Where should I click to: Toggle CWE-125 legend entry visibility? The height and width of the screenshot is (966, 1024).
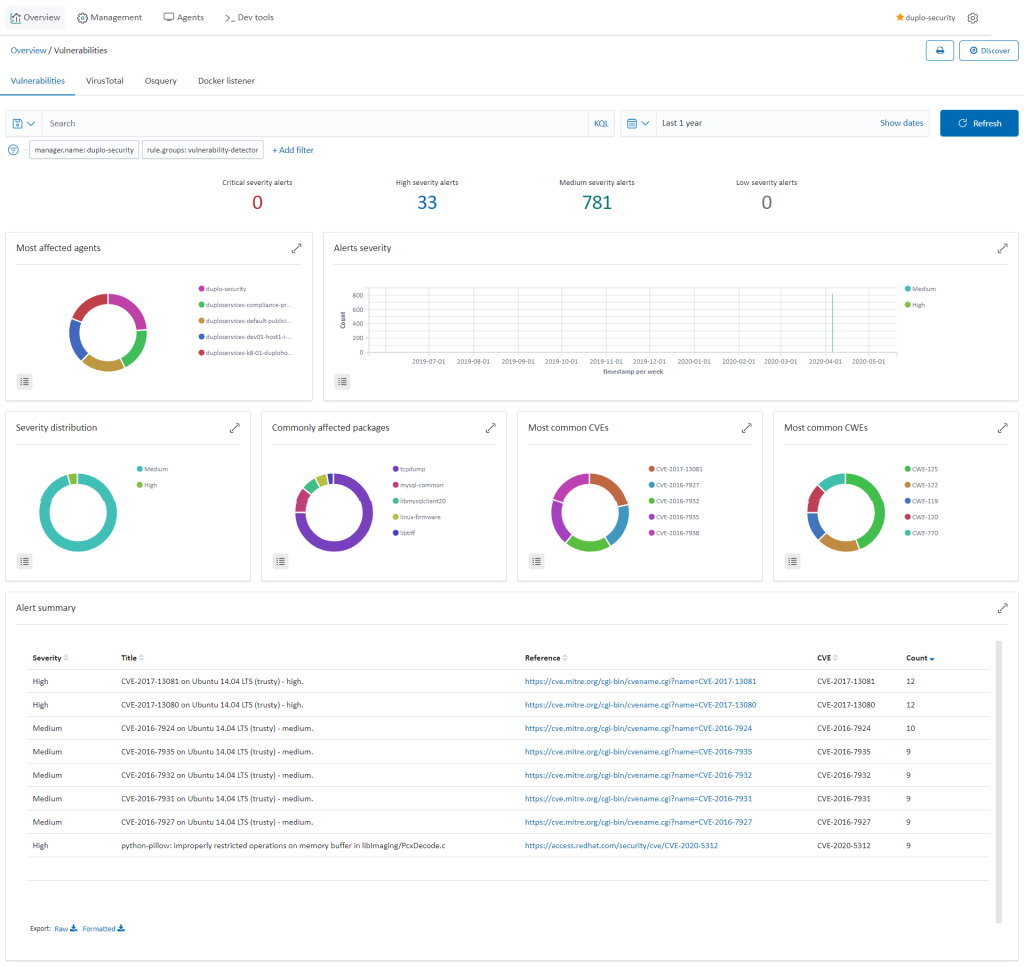pyautogui.click(x=920, y=468)
